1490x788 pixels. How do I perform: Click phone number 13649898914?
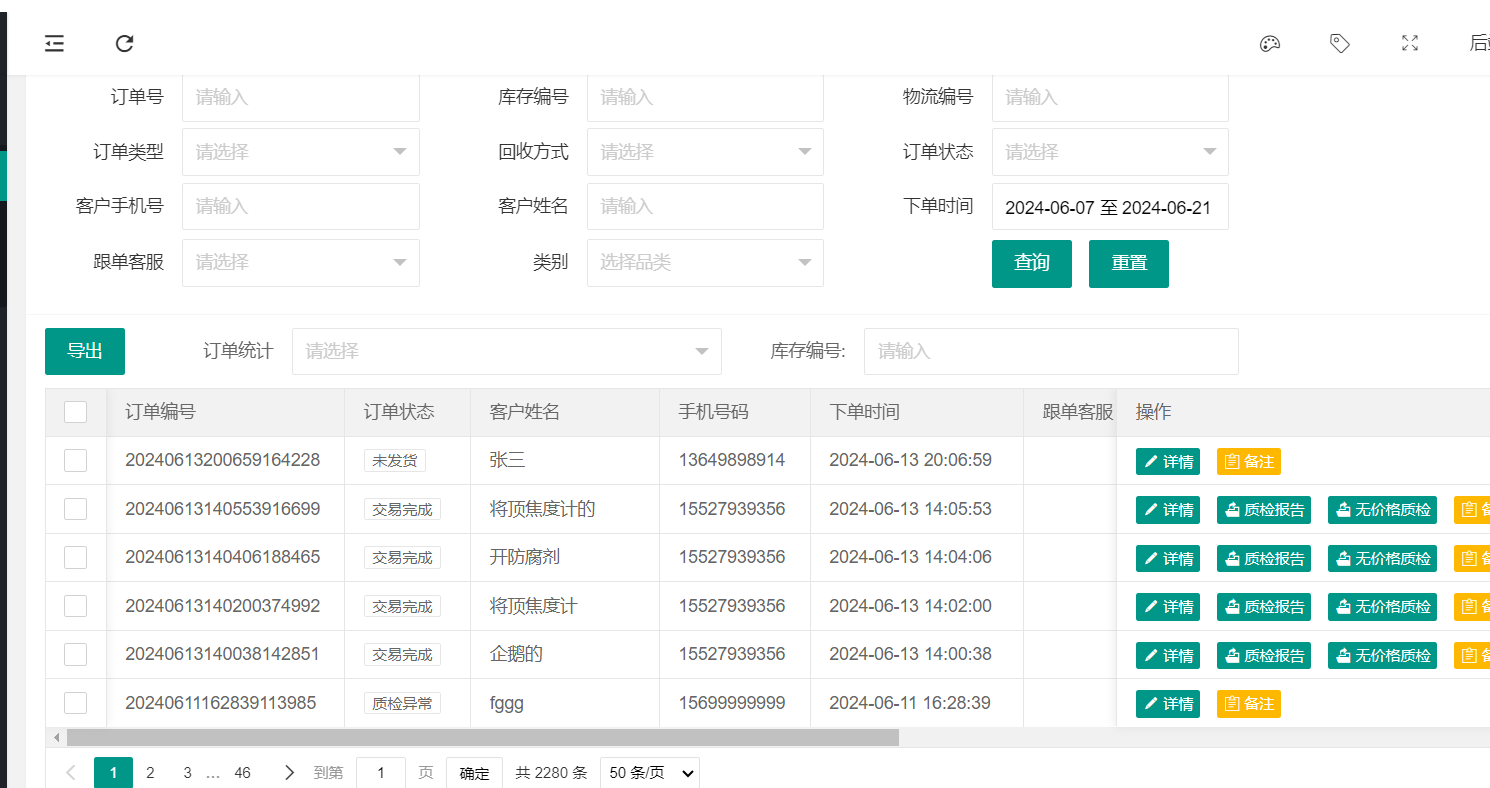click(732, 460)
